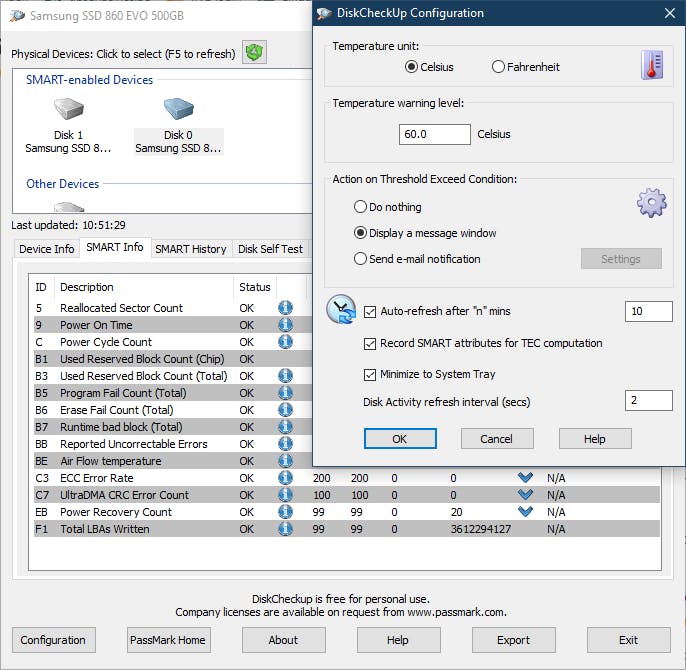Click Cancel in the configuration dialog
686x670 pixels.
pos(497,438)
